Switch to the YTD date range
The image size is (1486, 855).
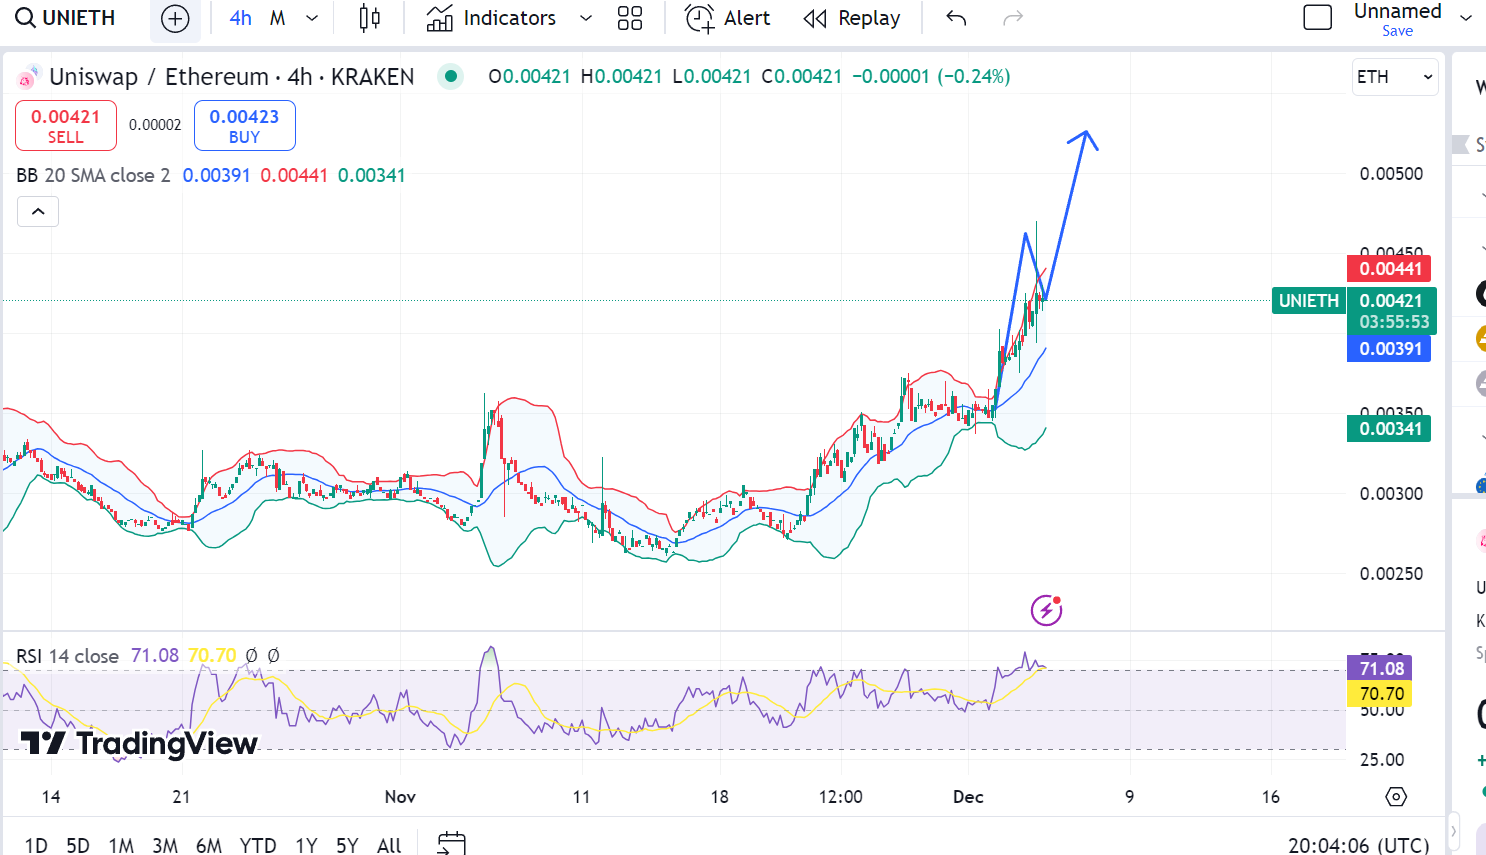[x=258, y=845]
